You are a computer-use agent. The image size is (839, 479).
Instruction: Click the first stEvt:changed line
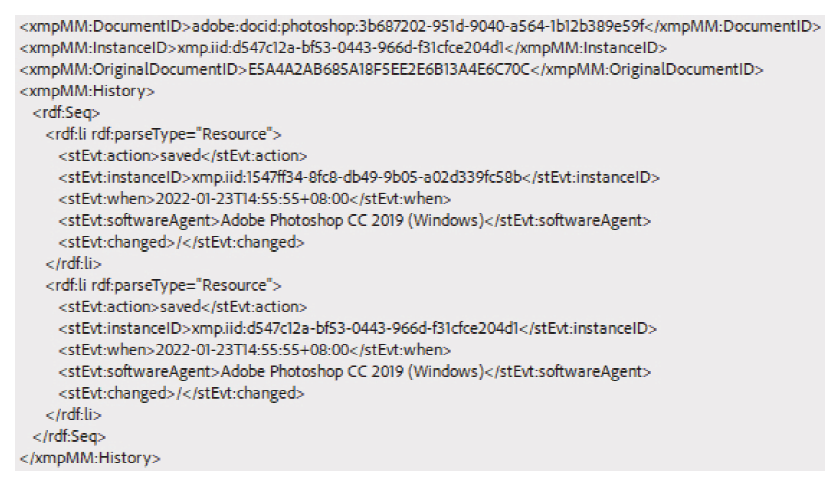(181, 242)
